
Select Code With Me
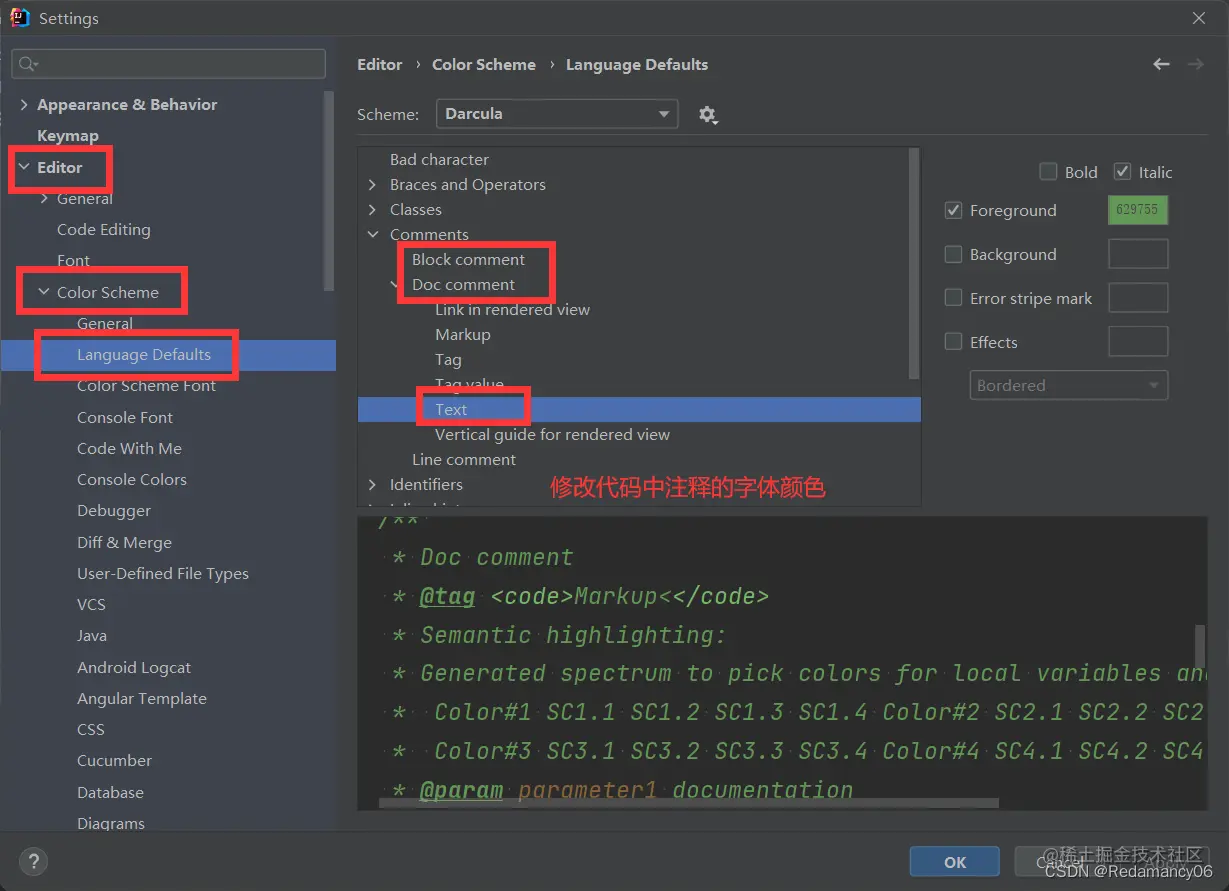coord(129,448)
